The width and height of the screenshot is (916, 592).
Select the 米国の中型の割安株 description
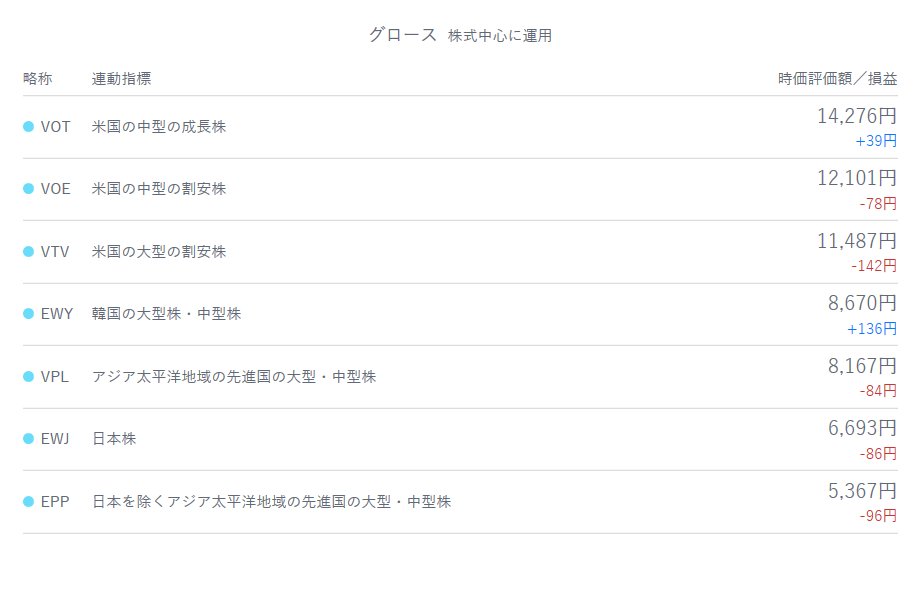pyautogui.click(x=158, y=189)
